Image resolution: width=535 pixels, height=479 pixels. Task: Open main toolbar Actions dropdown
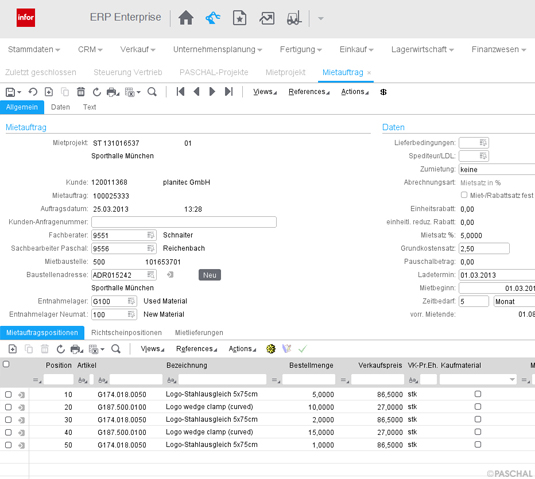tap(355, 92)
